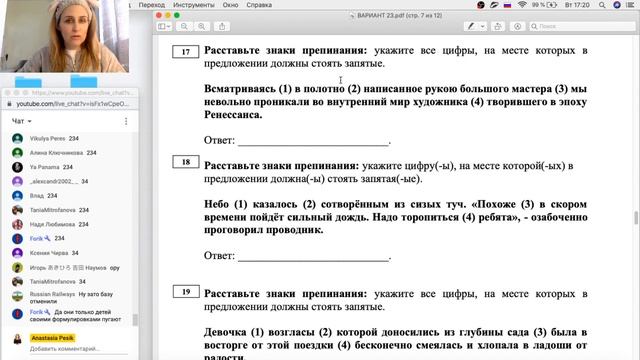Focus the Preview search field
This screenshot has width=640, height=360.
pos(582,27)
